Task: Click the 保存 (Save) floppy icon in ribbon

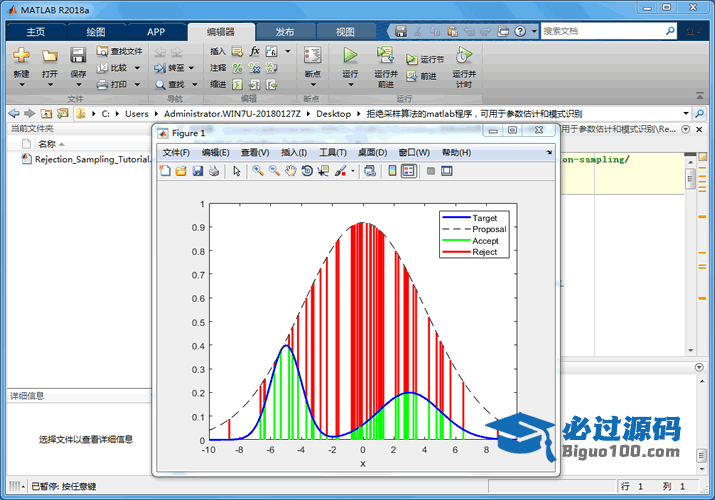Action: tap(78, 55)
